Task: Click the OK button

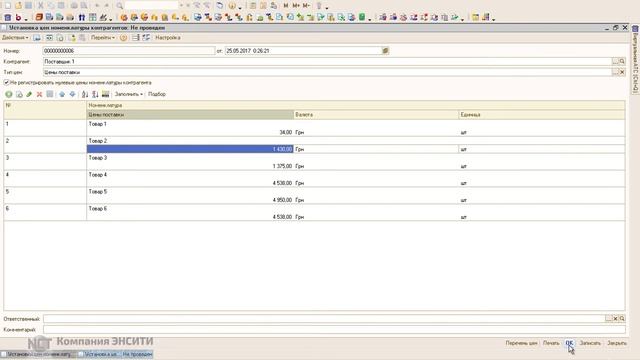Action: pyautogui.click(x=569, y=343)
